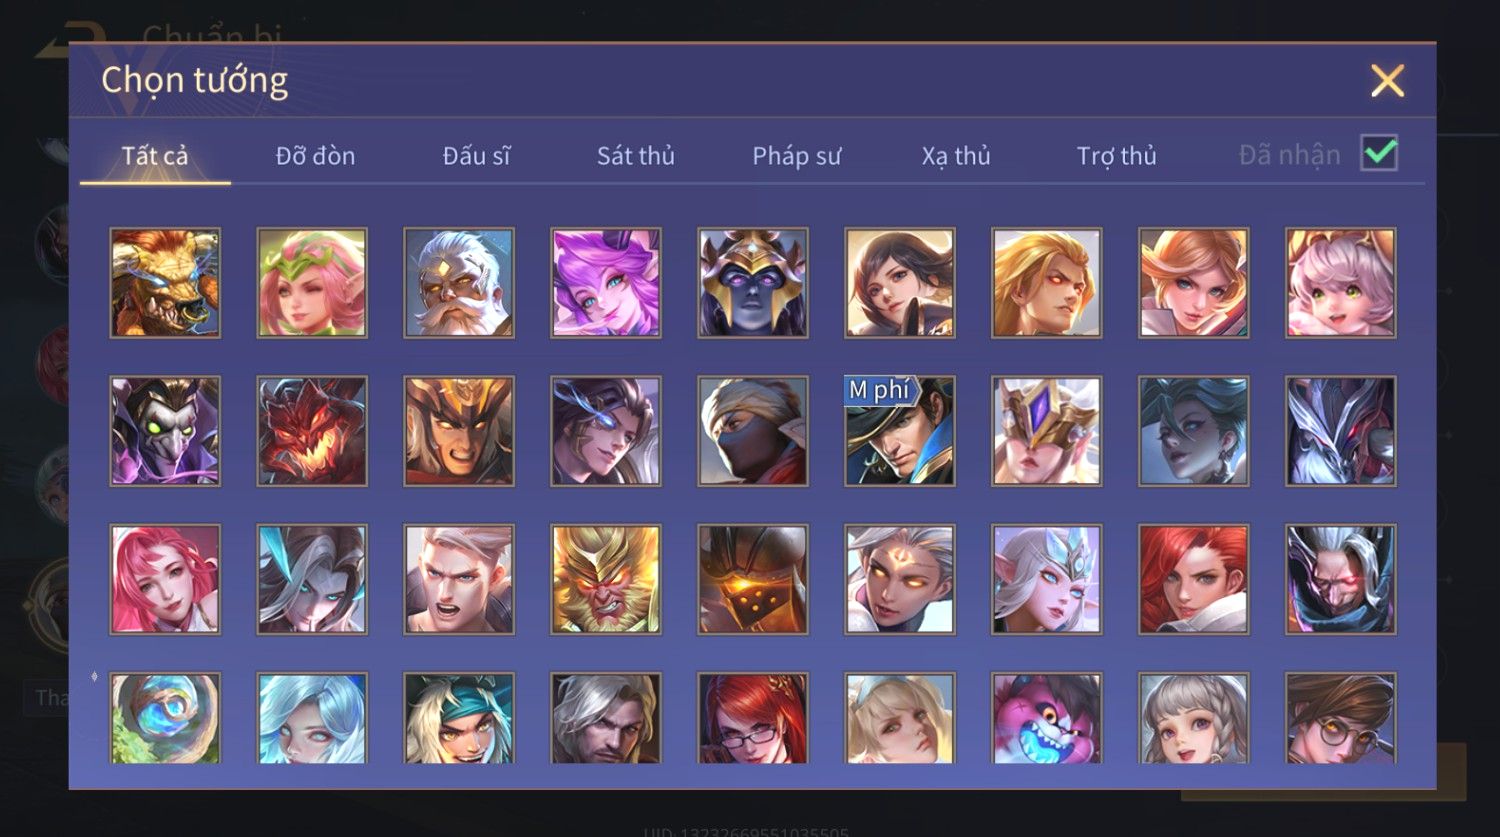Close the 'Chọn tướng' dialog
The width and height of the screenshot is (1500, 837).
1387,80
